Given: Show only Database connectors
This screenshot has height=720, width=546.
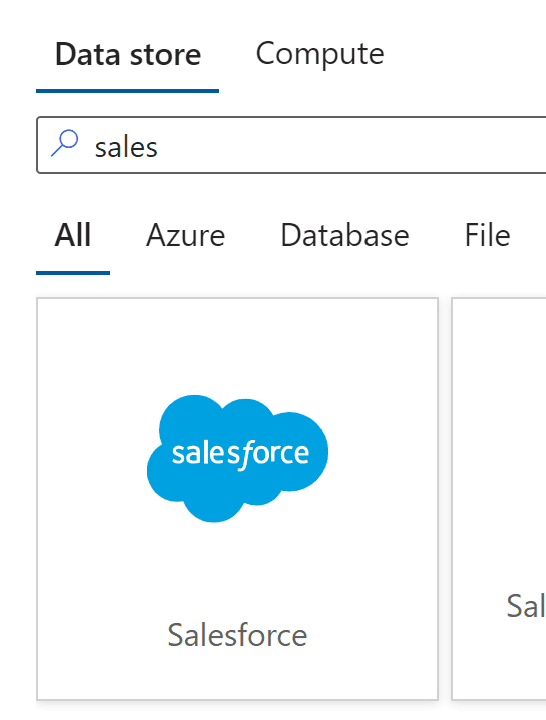Looking at the screenshot, I should point(345,235).
